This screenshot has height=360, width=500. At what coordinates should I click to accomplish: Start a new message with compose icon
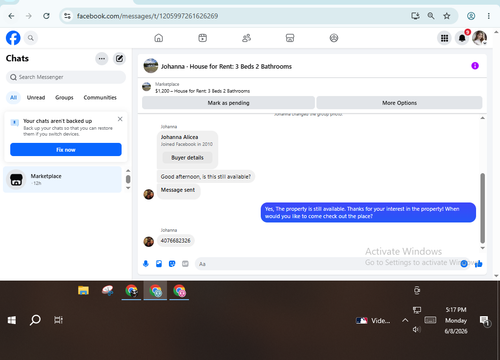click(x=119, y=59)
